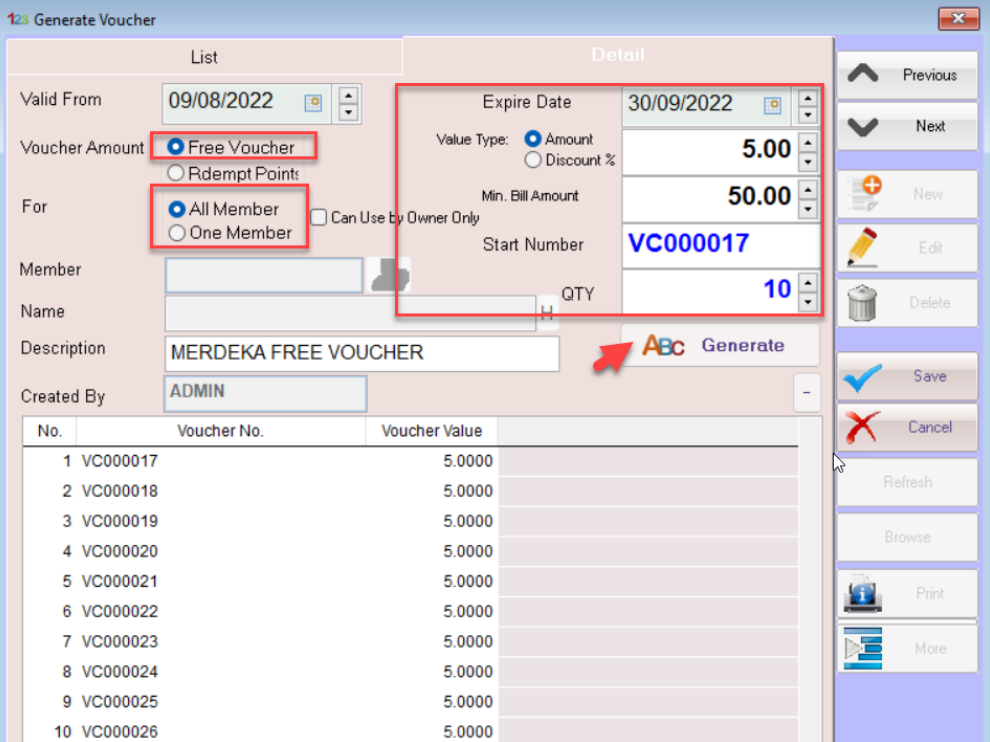This screenshot has height=742, width=990.
Task: Collapse the panel with the minus button
Action: coord(806,394)
